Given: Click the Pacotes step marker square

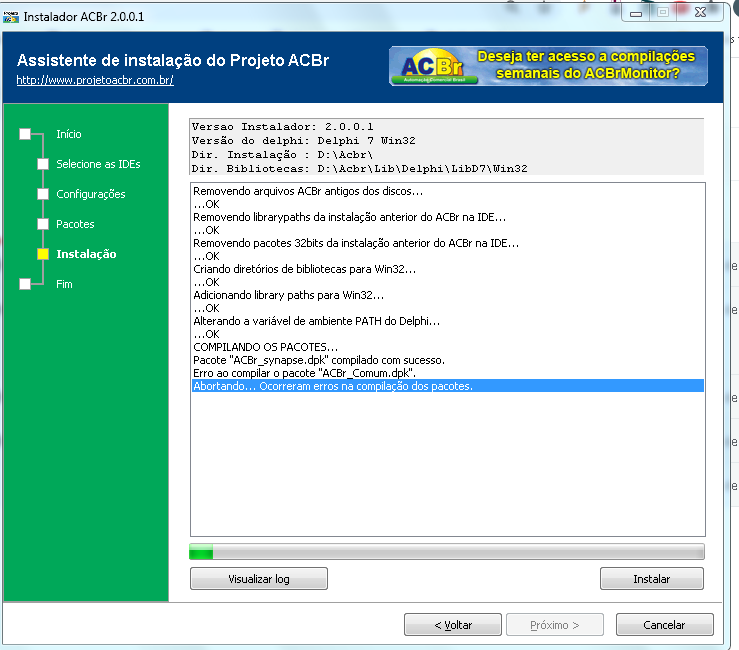Looking at the screenshot, I should click(43, 224).
